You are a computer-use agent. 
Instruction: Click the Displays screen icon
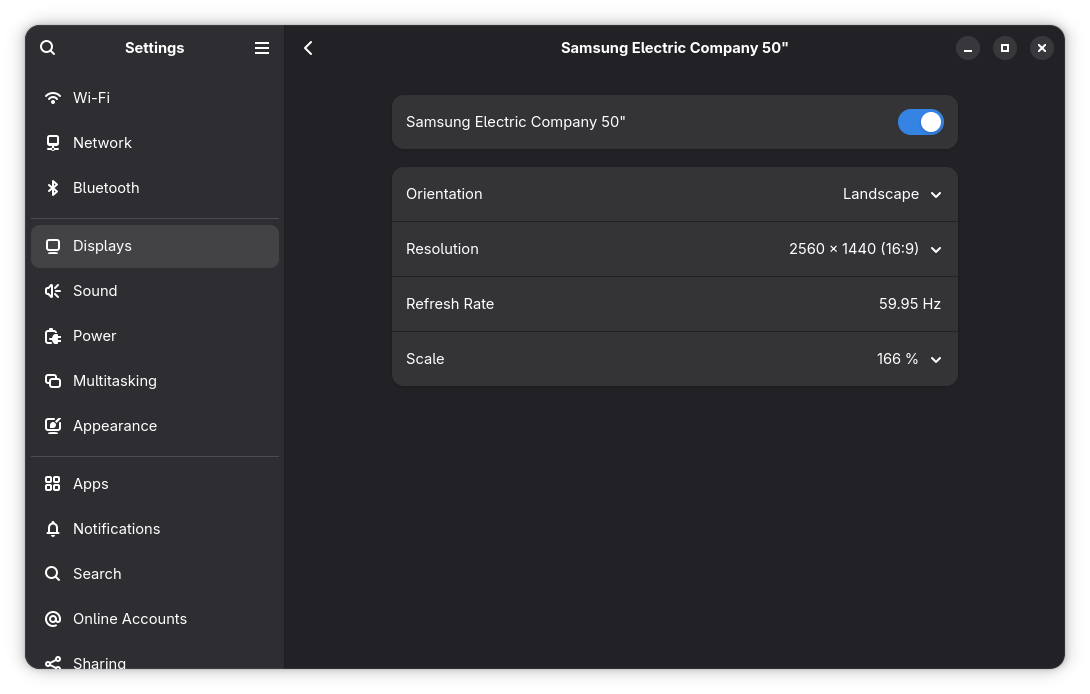coord(53,246)
